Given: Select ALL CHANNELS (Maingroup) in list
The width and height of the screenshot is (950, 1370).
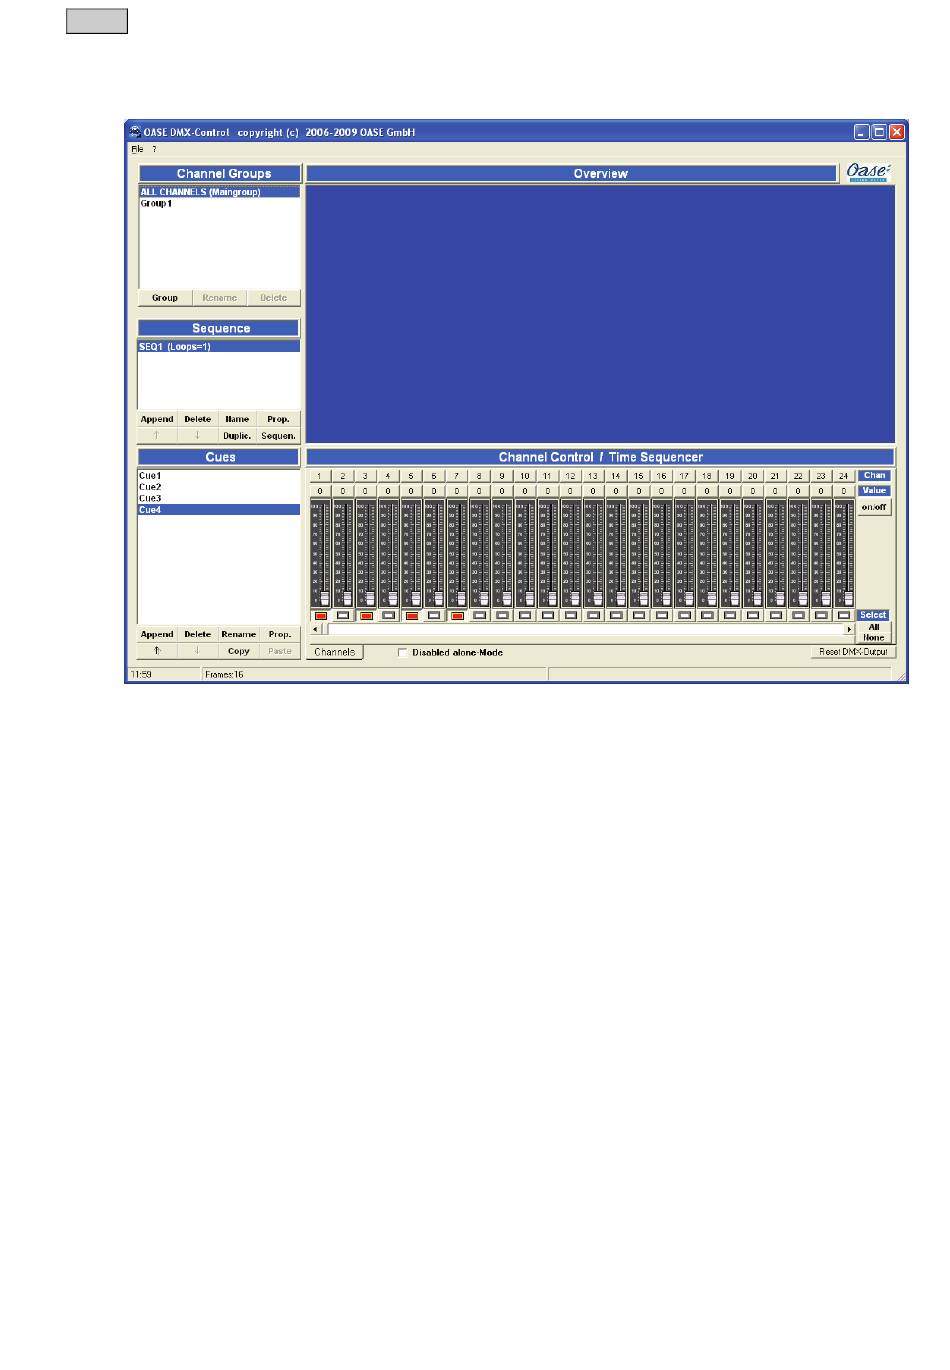Looking at the screenshot, I should [x=219, y=192].
